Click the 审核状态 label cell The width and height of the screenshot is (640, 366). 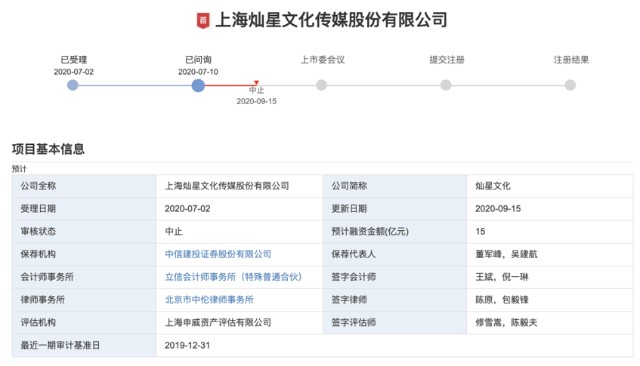click(84, 232)
